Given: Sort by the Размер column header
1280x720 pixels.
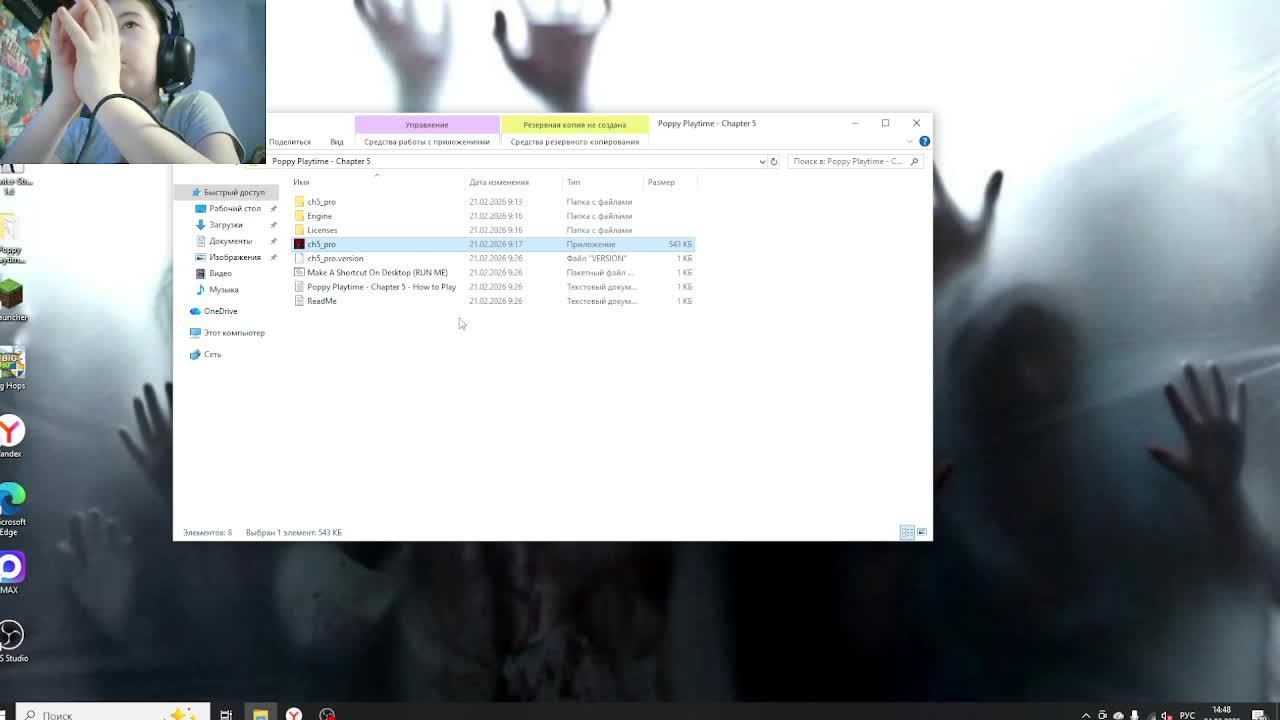Looking at the screenshot, I should point(669,182).
